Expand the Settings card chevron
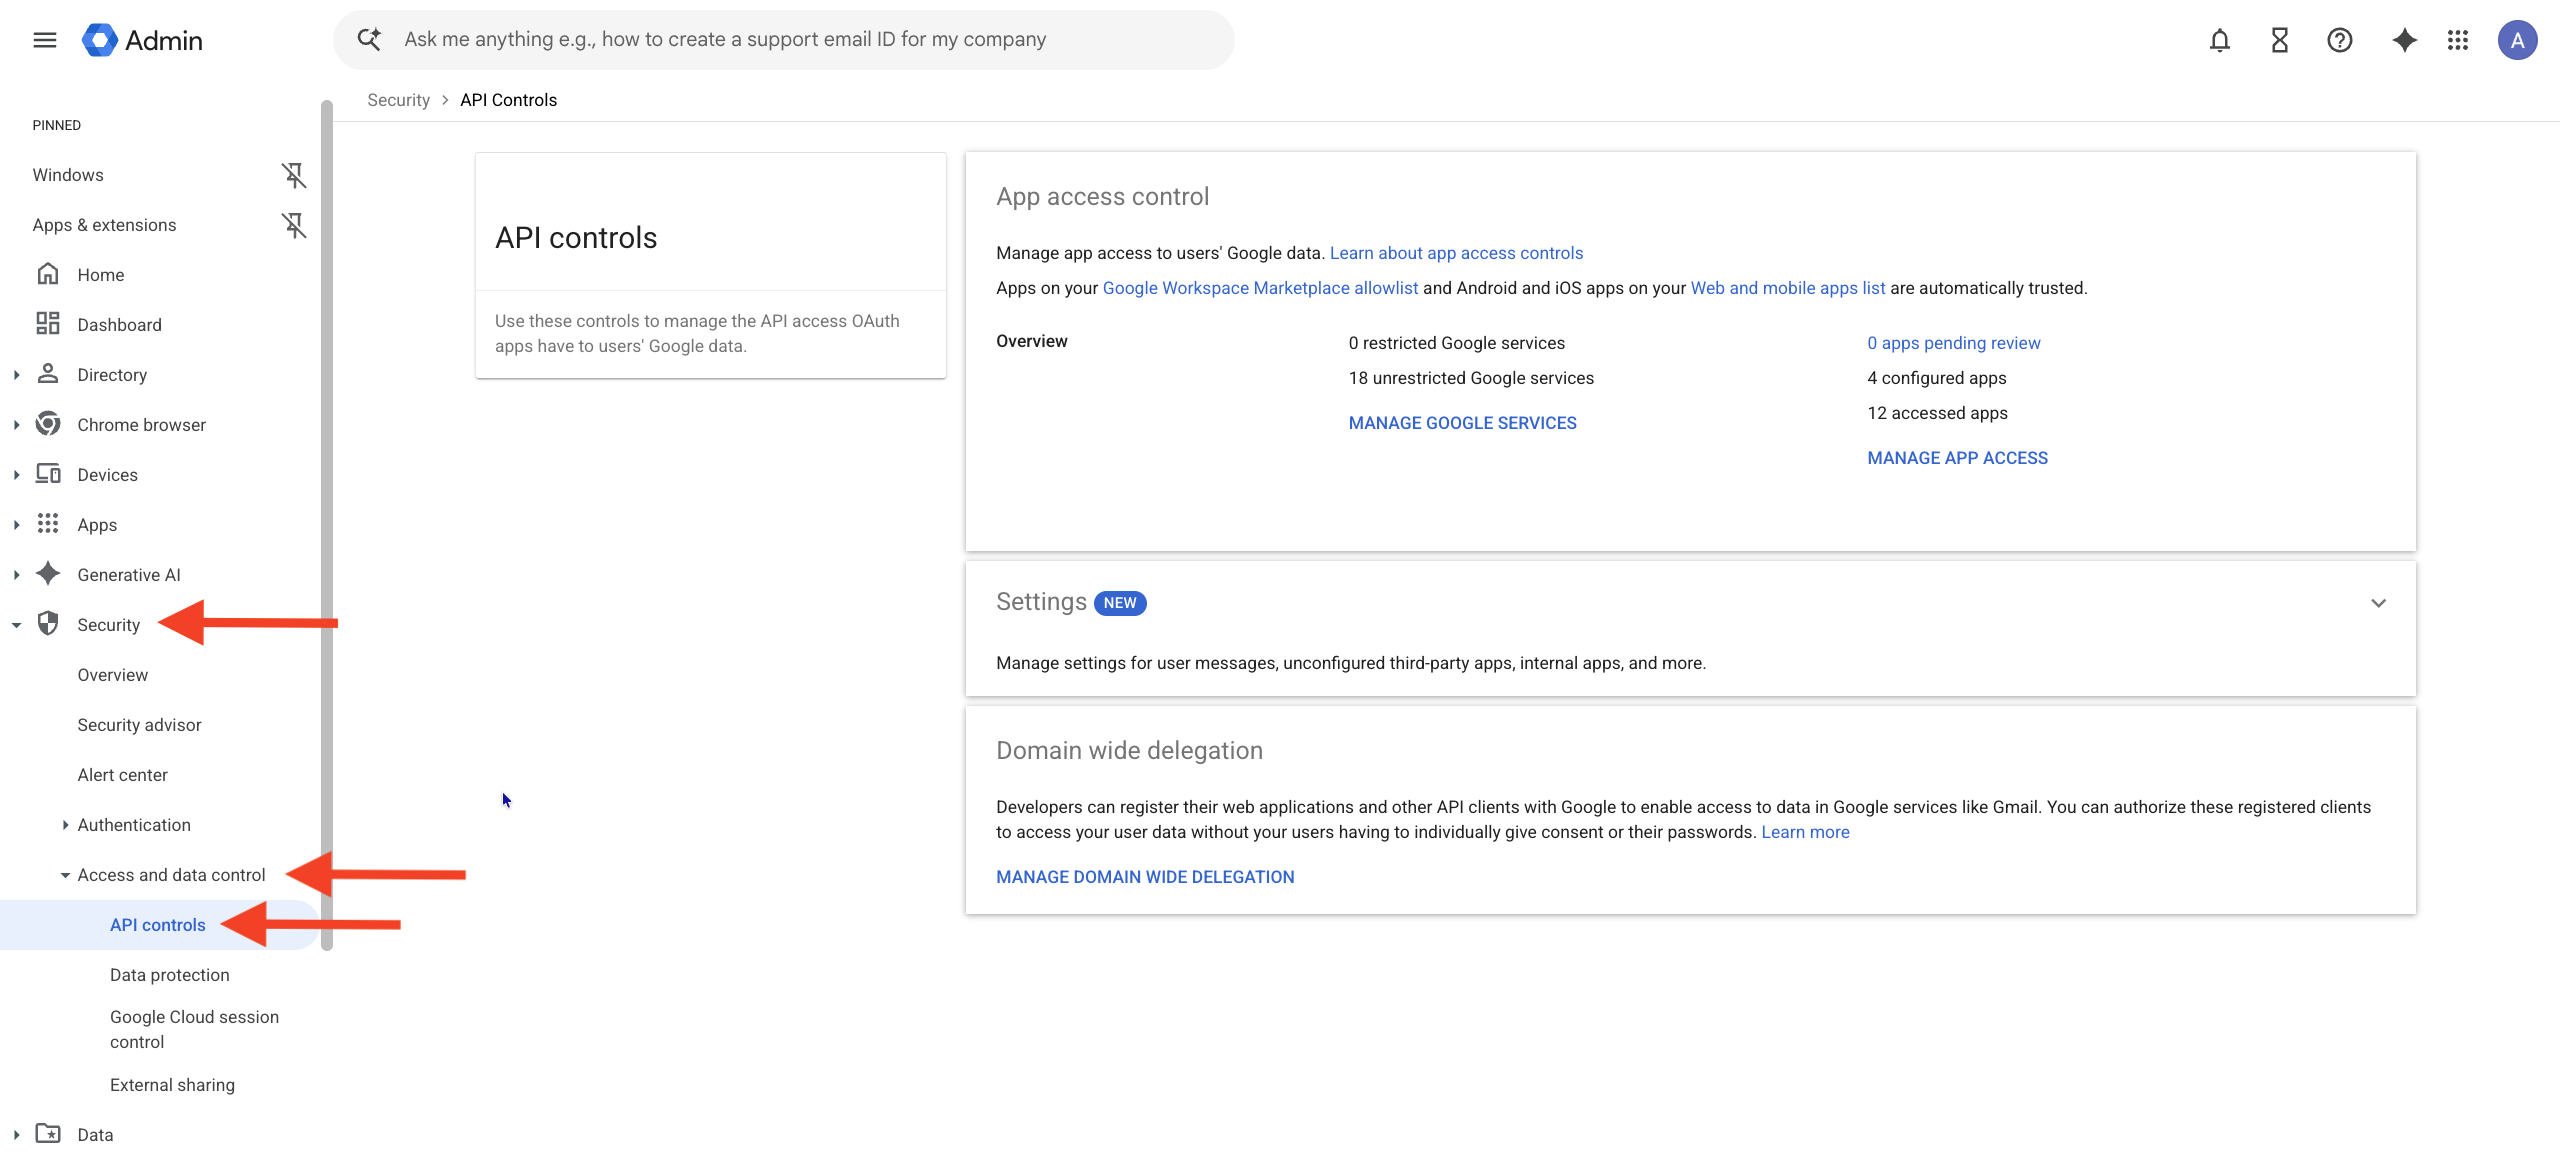The image size is (2560, 1153). click(x=2378, y=603)
